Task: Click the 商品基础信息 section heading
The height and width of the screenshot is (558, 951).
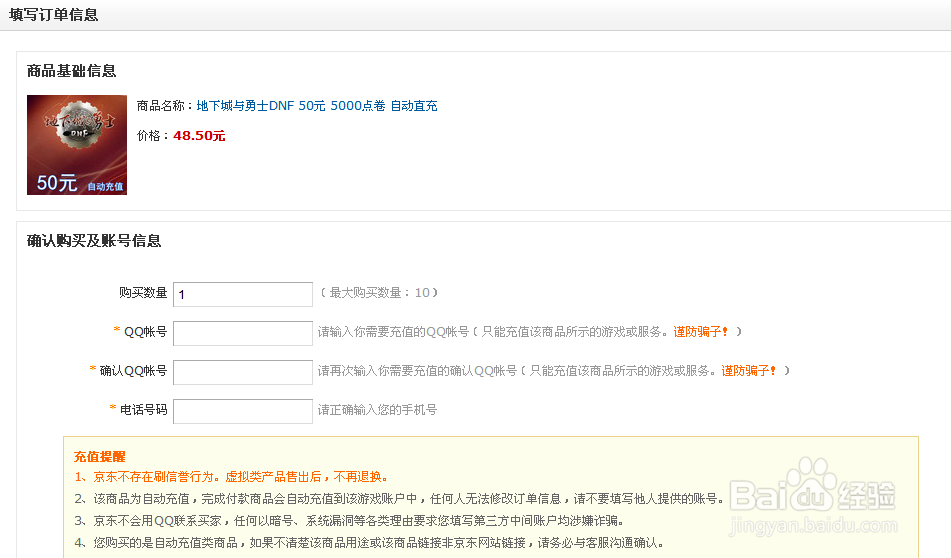Action: 72,71
